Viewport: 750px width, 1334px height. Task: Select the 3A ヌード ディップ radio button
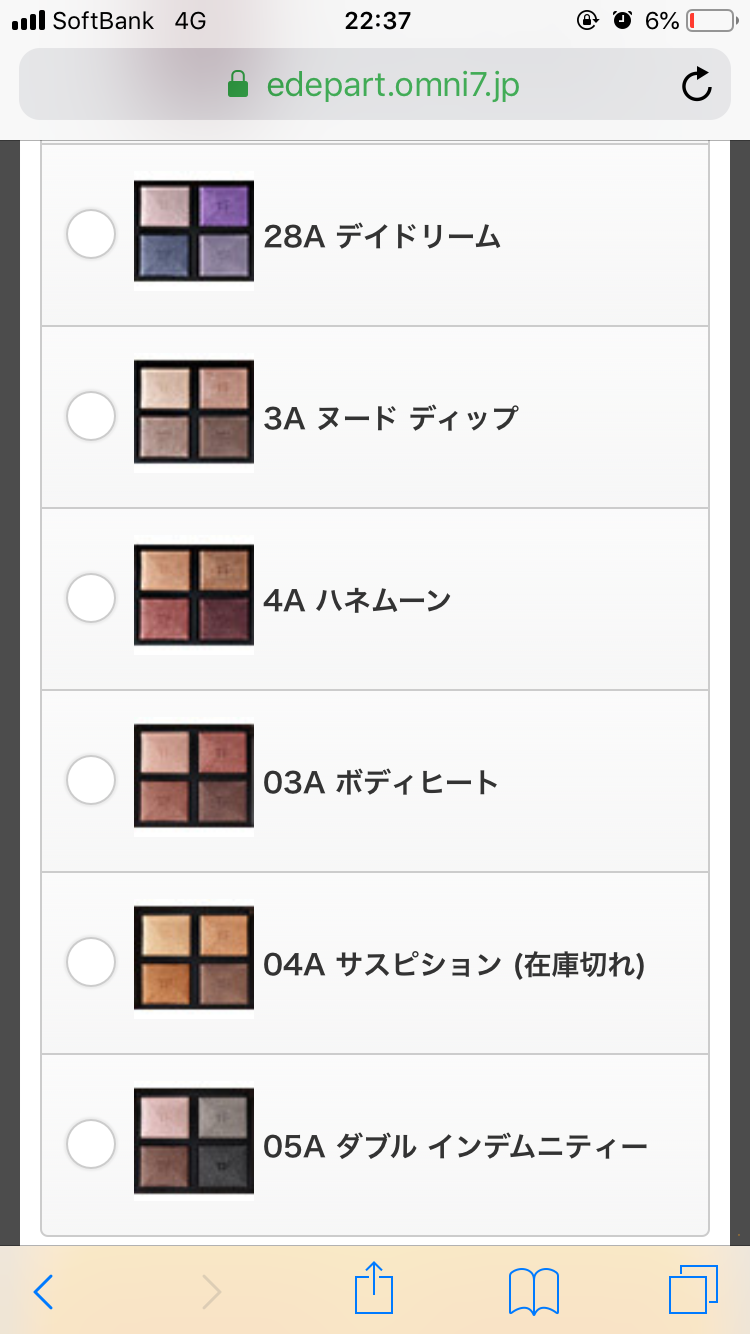tap(91, 415)
